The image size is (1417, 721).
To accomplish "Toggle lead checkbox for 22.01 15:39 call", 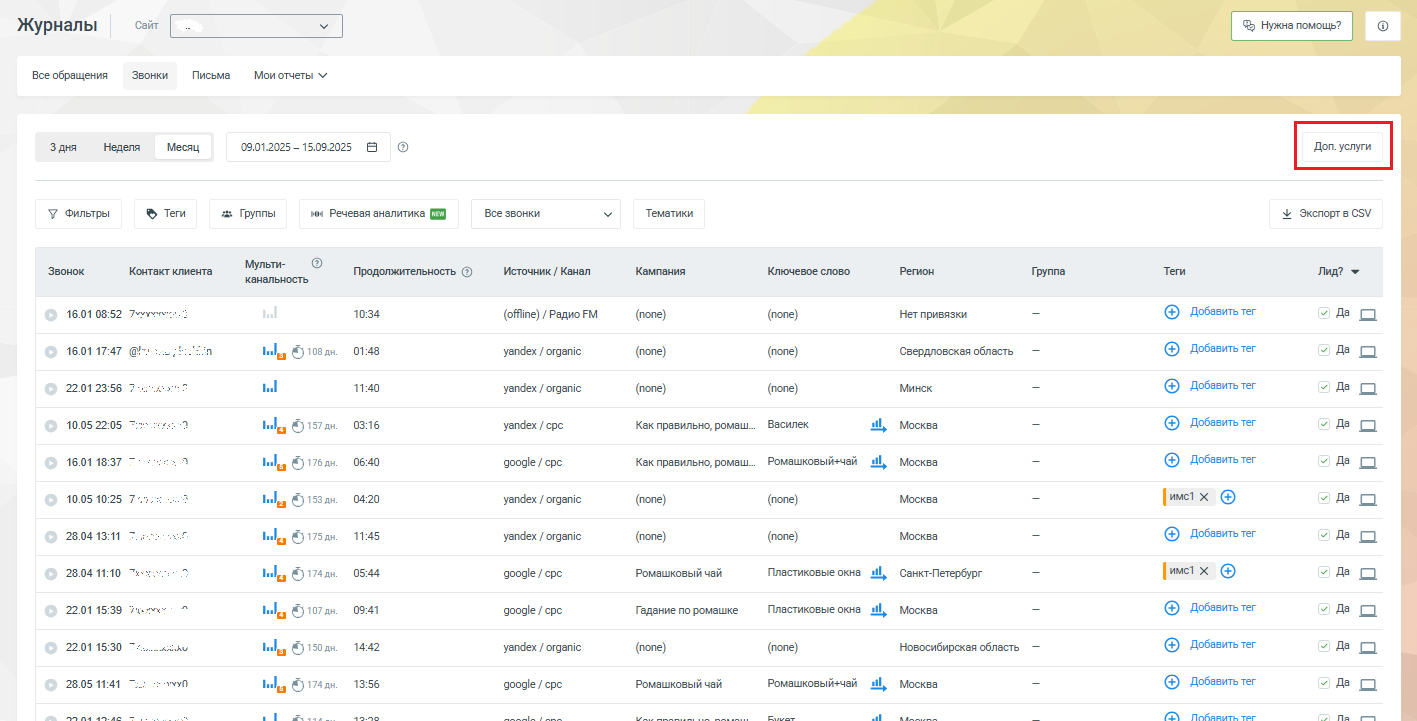I will point(1324,609).
